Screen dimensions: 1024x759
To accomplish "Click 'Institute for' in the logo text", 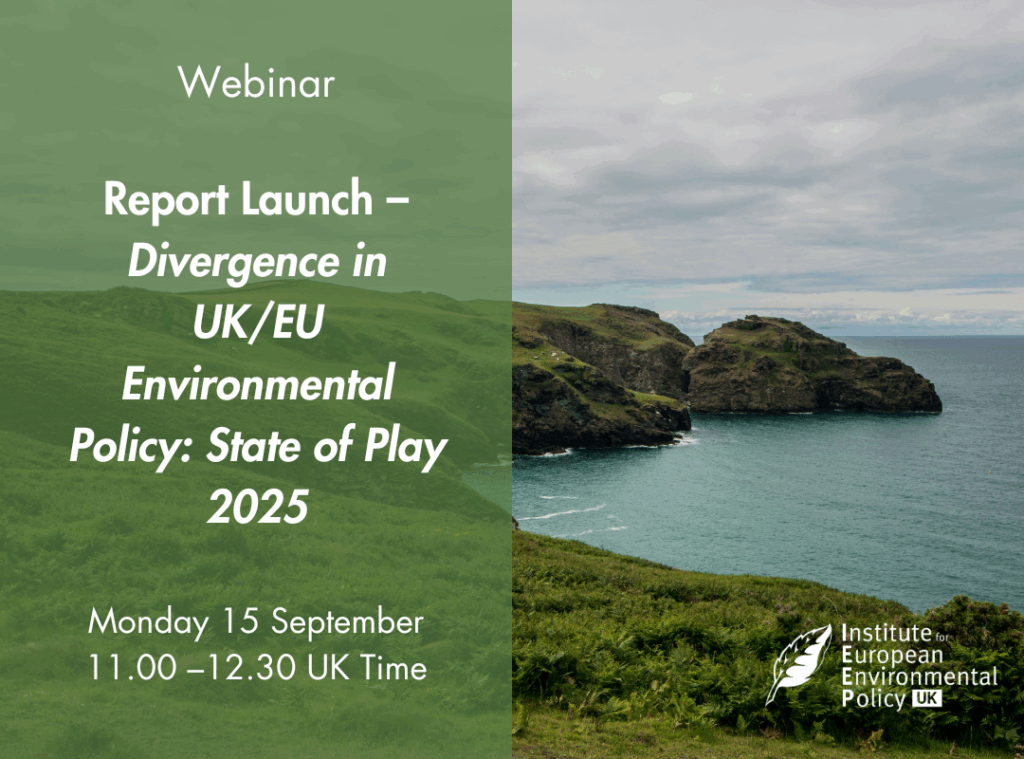I will tap(887, 634).
